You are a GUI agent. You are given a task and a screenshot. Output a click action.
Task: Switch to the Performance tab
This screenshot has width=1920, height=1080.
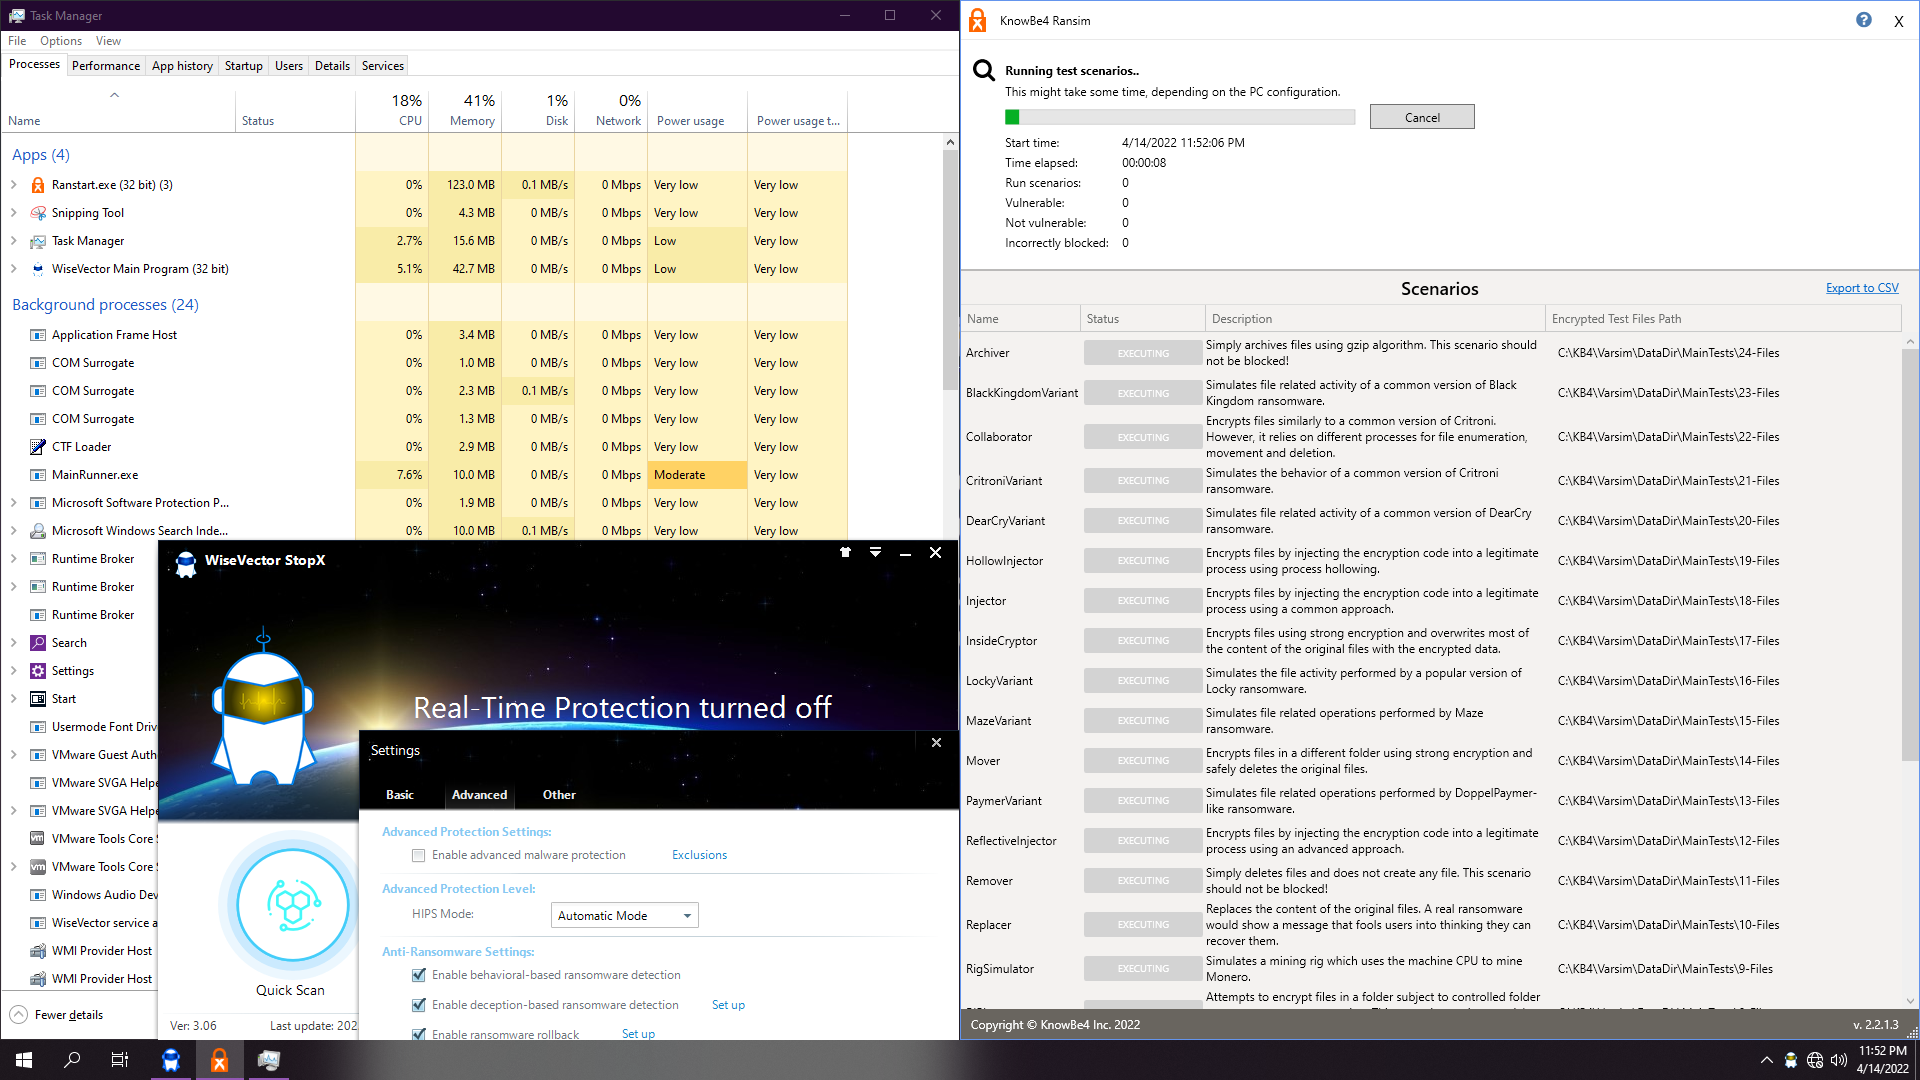coord(105,66)
